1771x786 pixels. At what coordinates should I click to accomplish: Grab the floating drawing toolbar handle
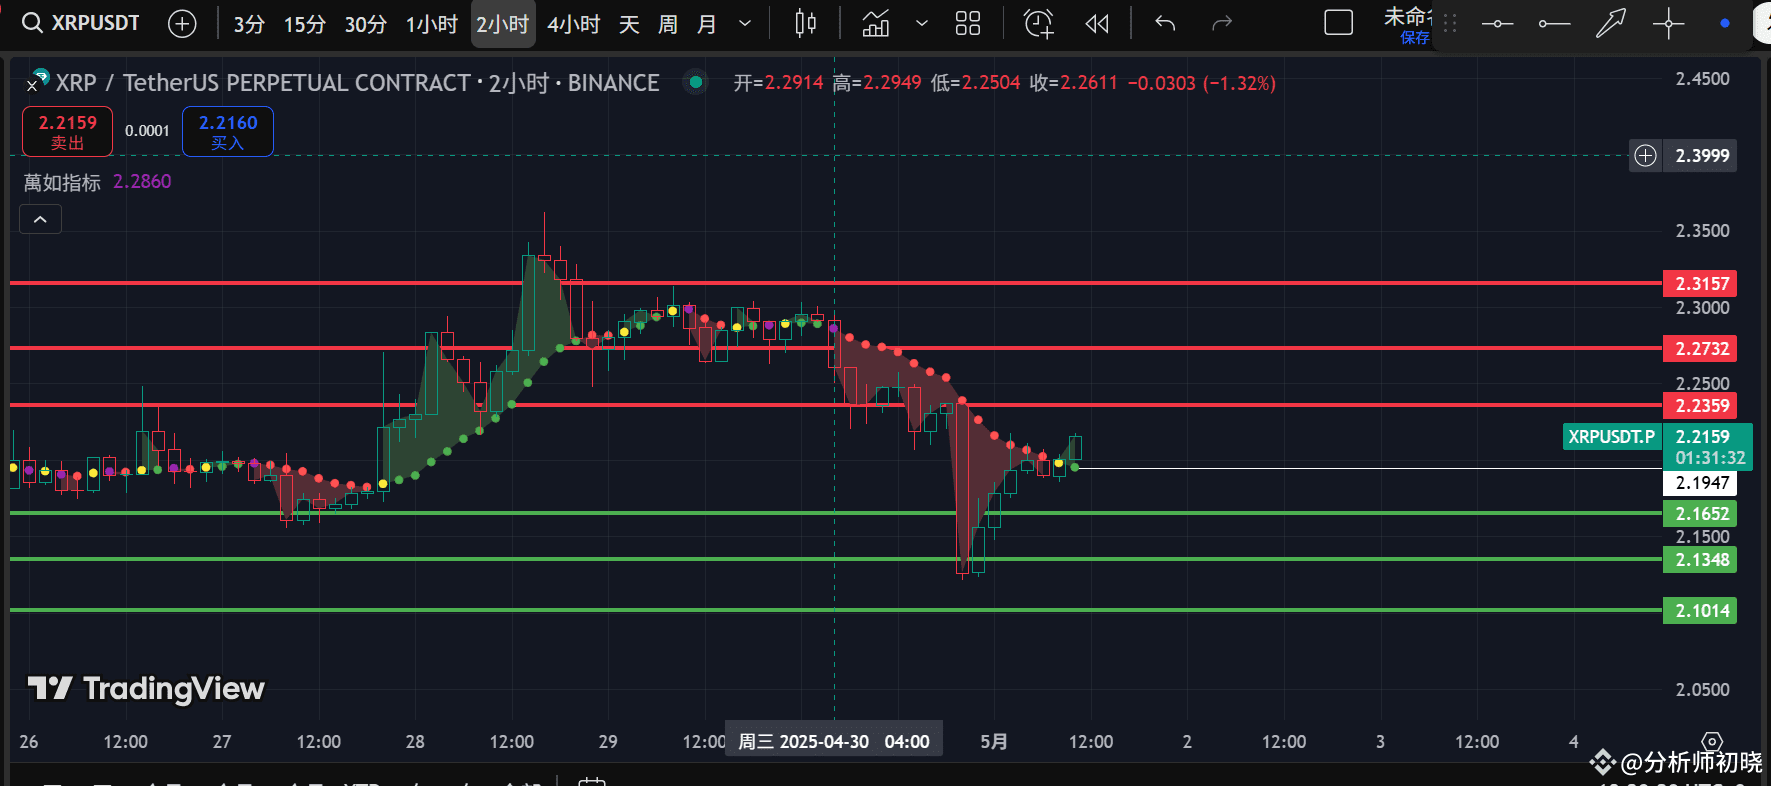pyautogui.click(x=1450, y=23)
